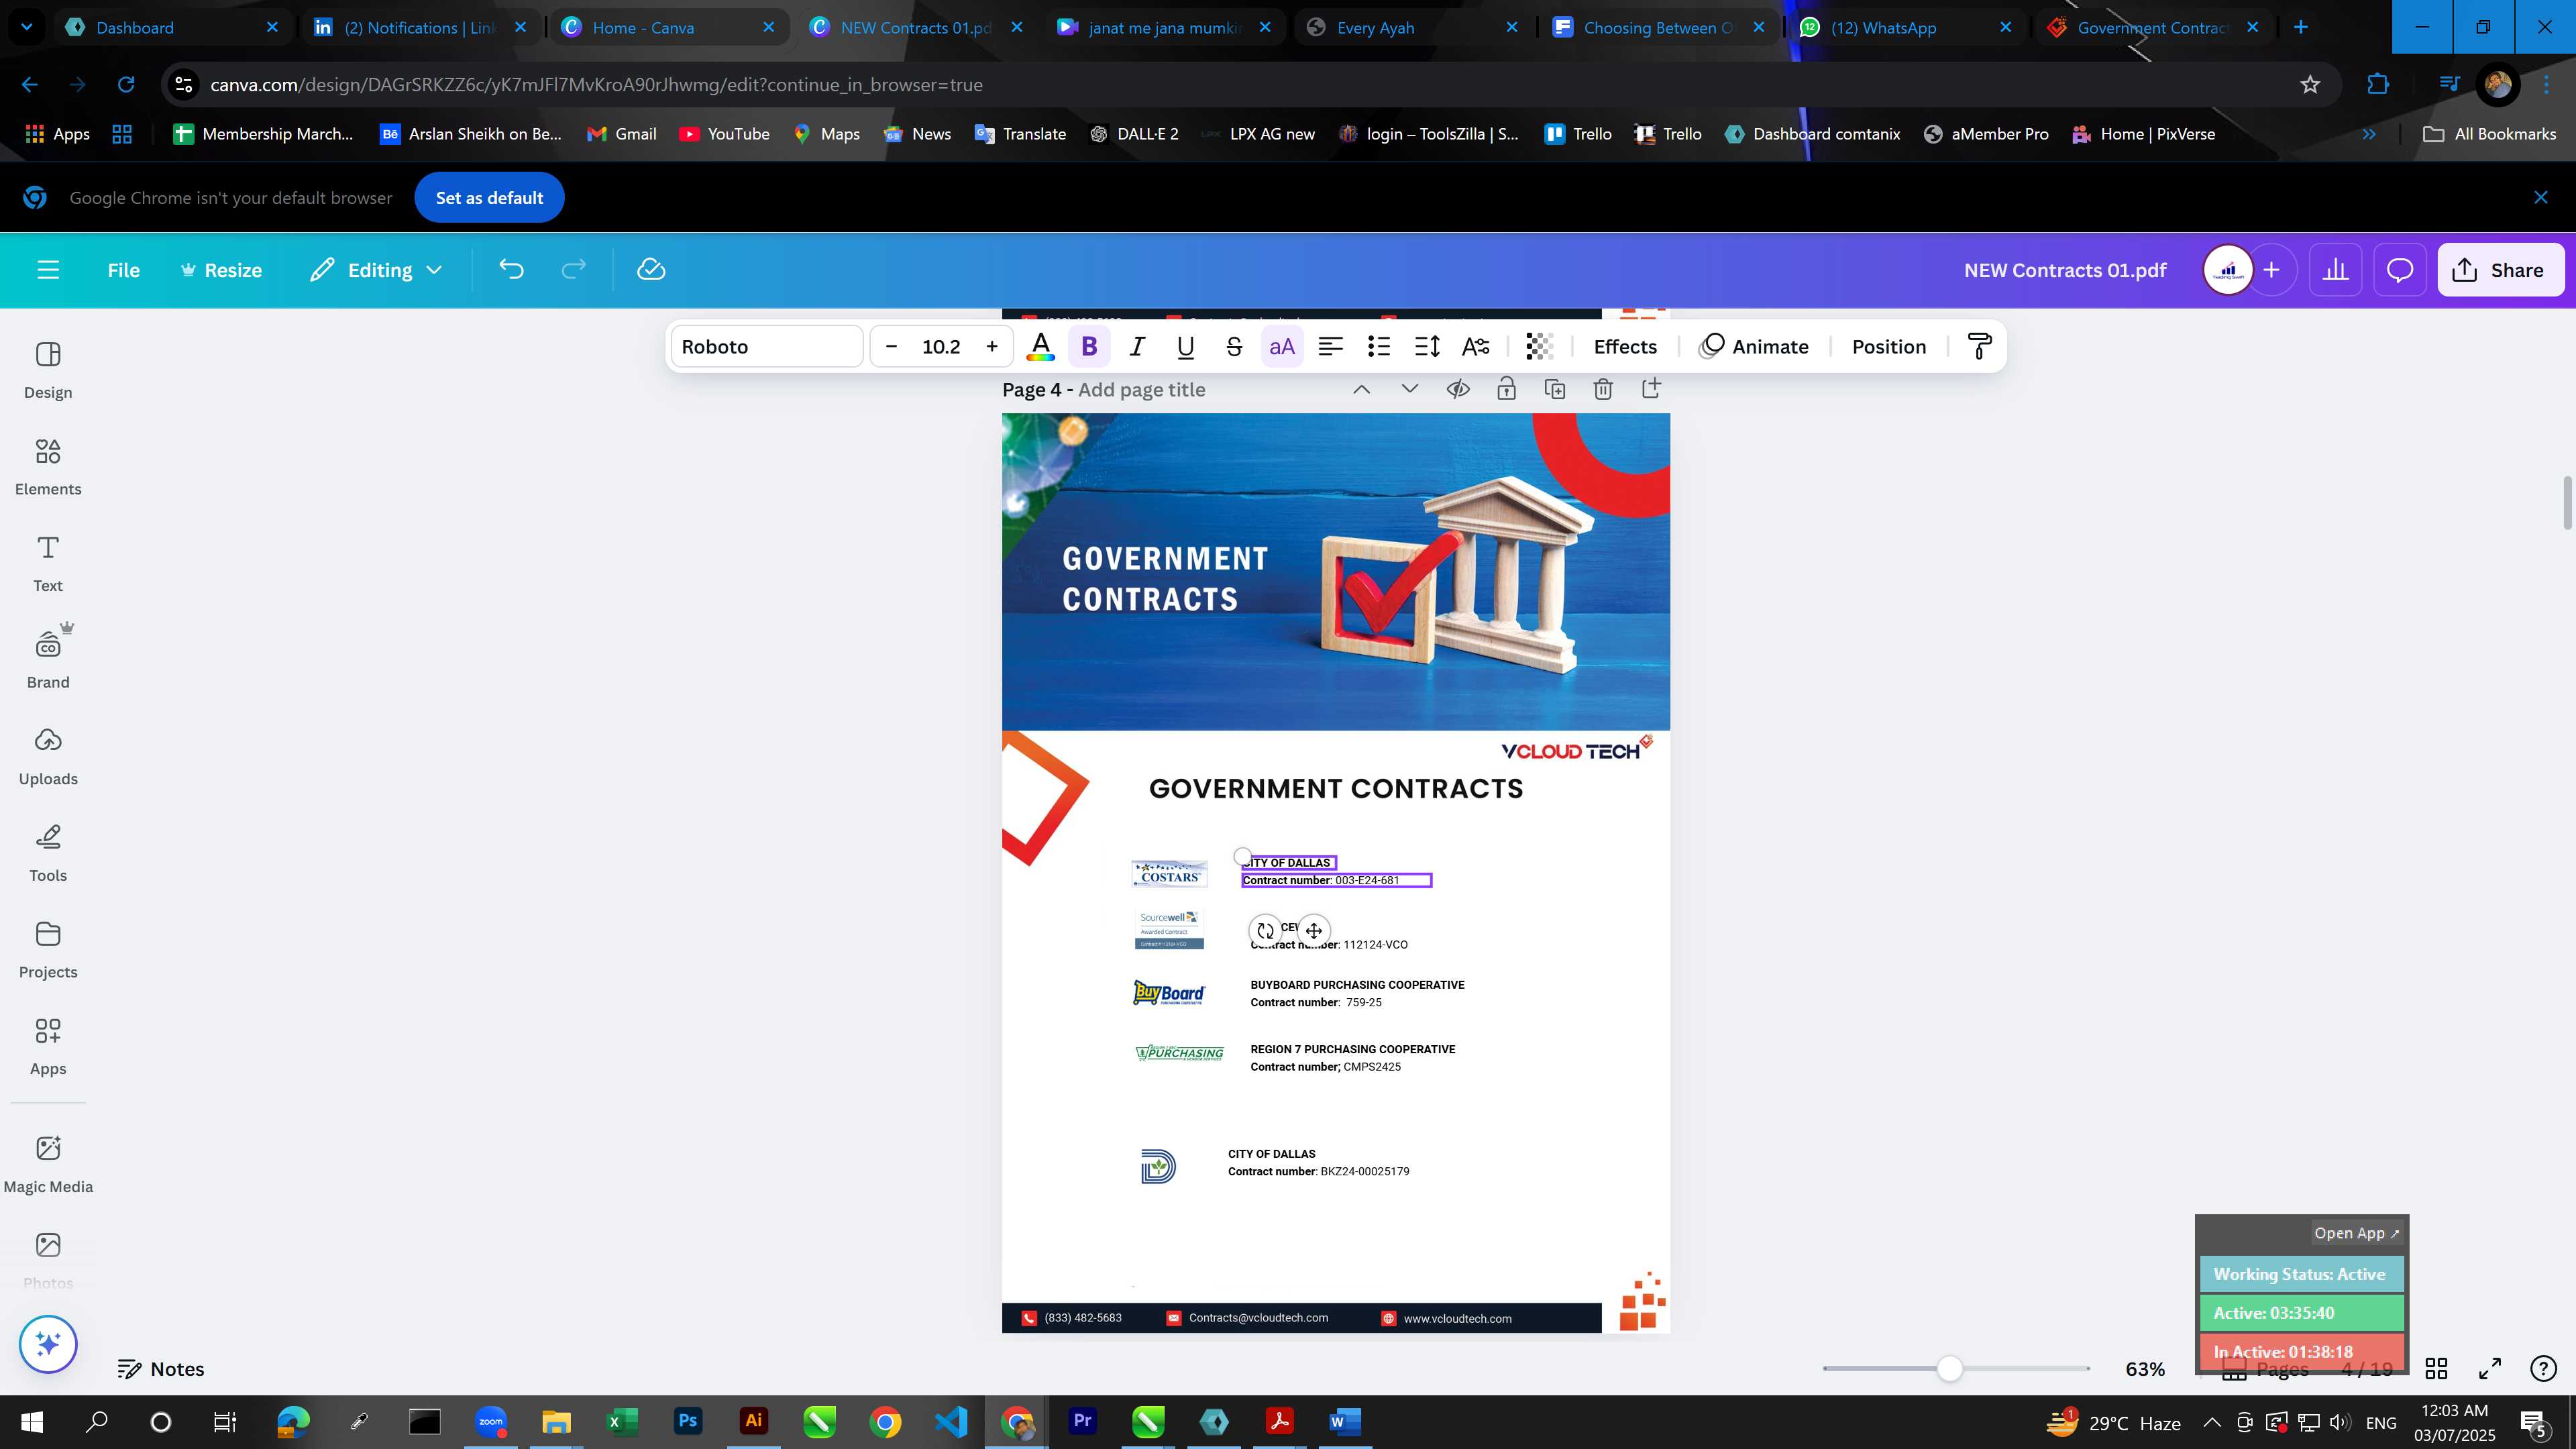The height and width of the screenshot is (1449, 2576).
Task: Click Set as default browser button
Action: click(x=489, y=198)
